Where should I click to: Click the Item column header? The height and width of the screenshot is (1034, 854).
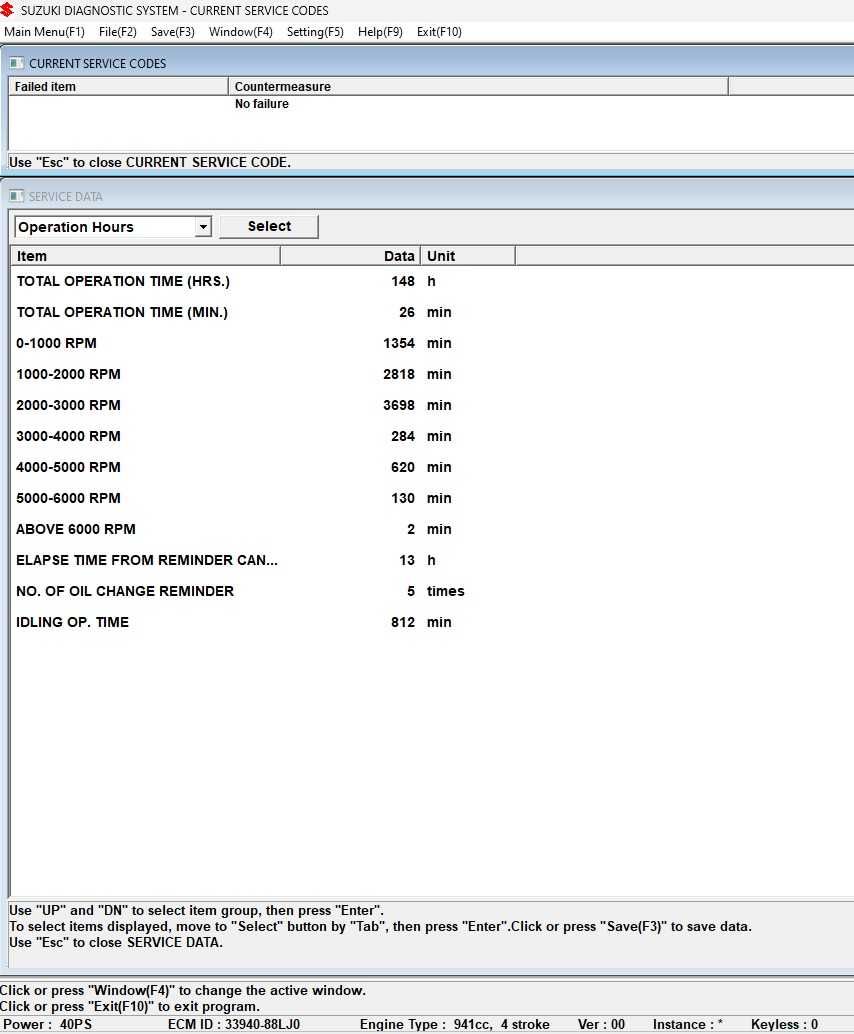(145, 256)
